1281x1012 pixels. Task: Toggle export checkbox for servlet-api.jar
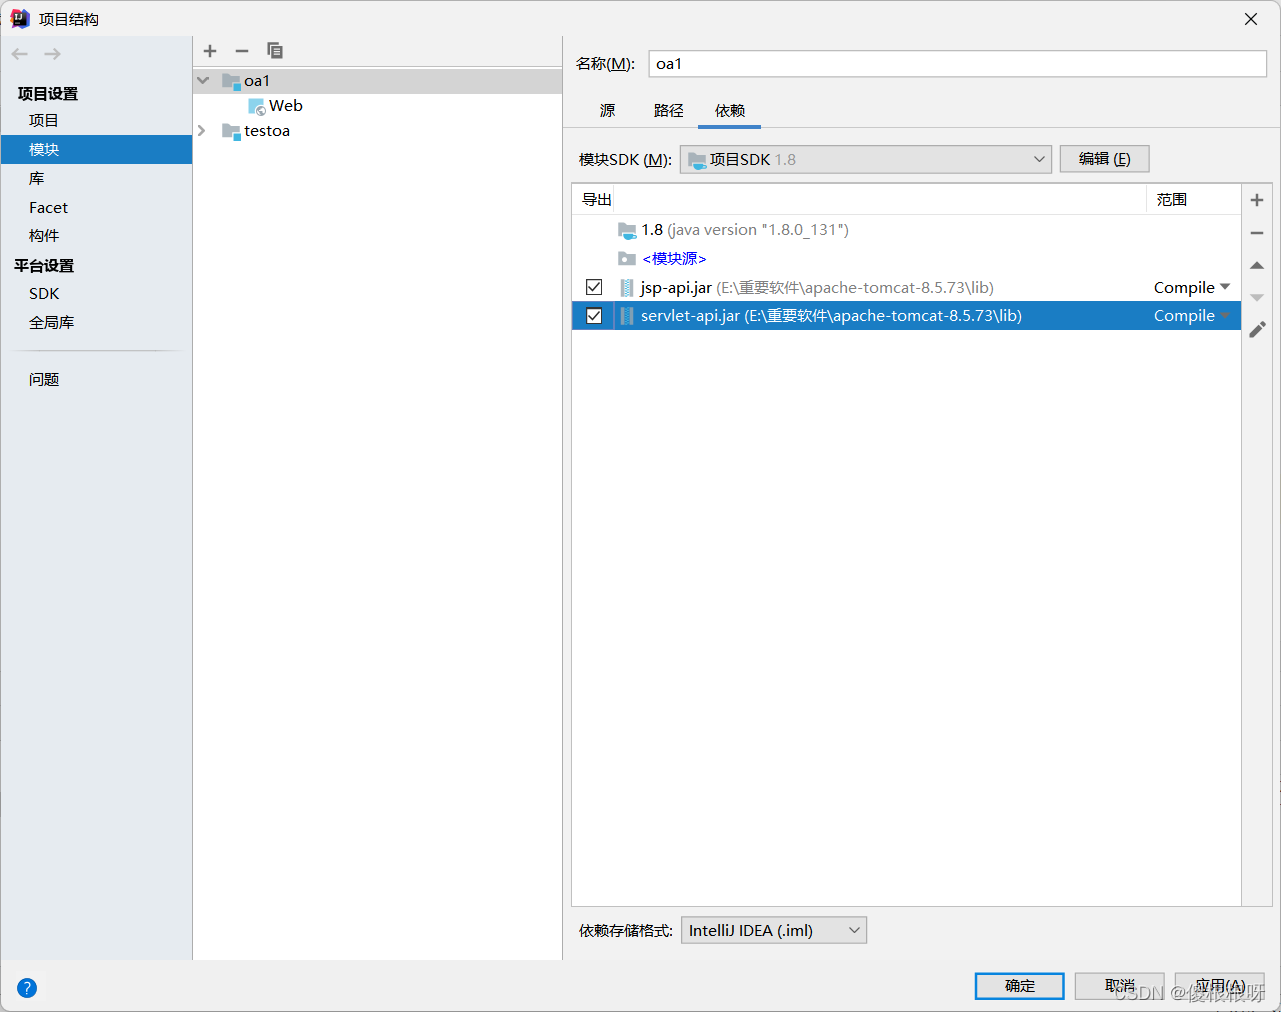click(x=594, y=316)
